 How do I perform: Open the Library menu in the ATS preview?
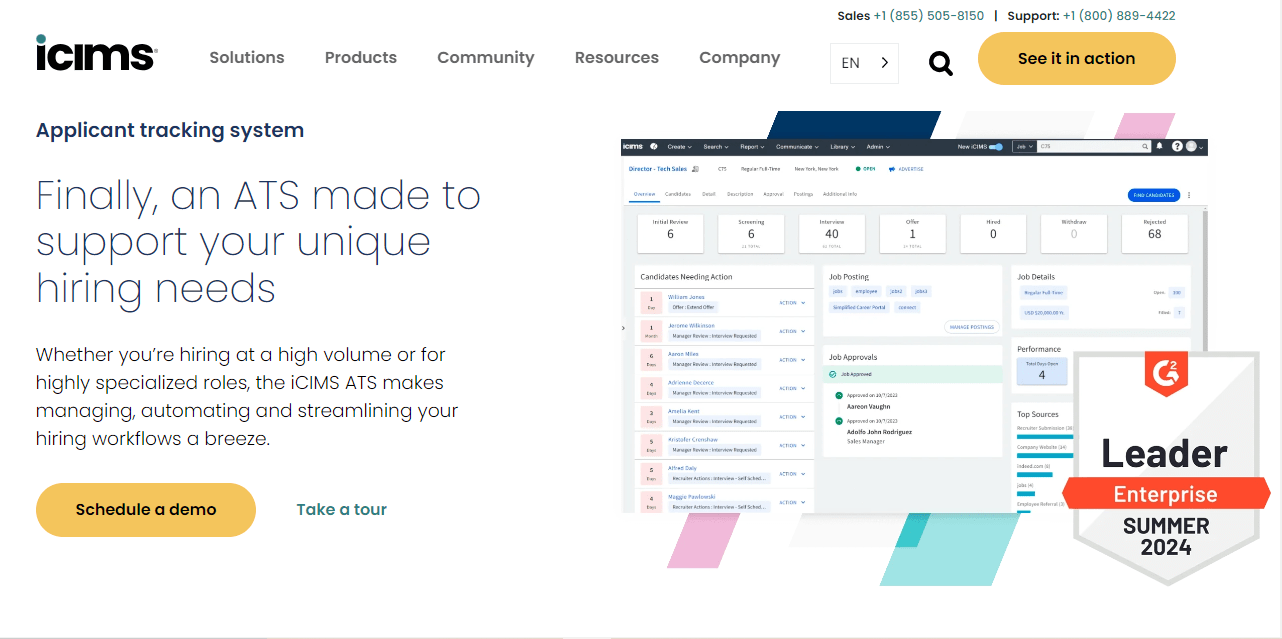pos(841,146)
